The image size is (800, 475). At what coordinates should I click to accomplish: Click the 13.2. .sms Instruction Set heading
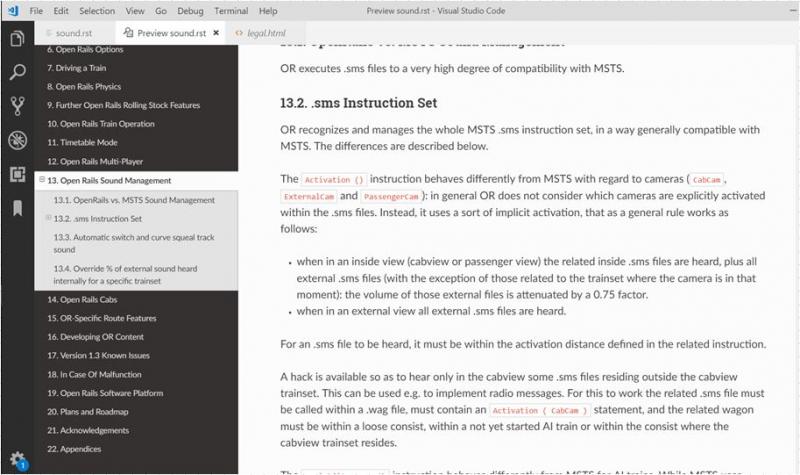358,103
